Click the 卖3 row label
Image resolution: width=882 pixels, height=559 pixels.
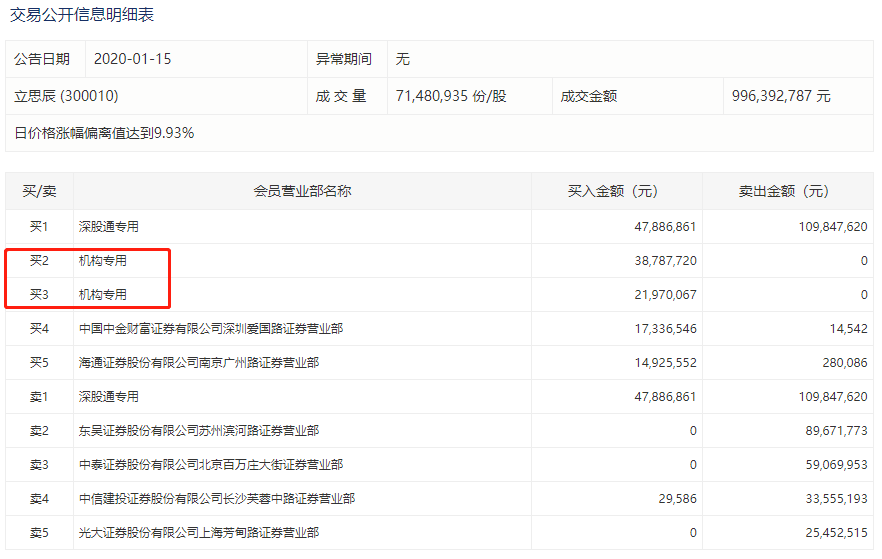[39, 465]
